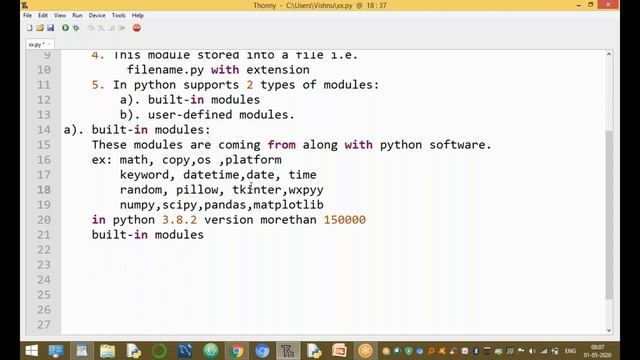The width and height of the screenshot is (640, 360).
Task: Click the ENG language indicator
Action: 570,351
